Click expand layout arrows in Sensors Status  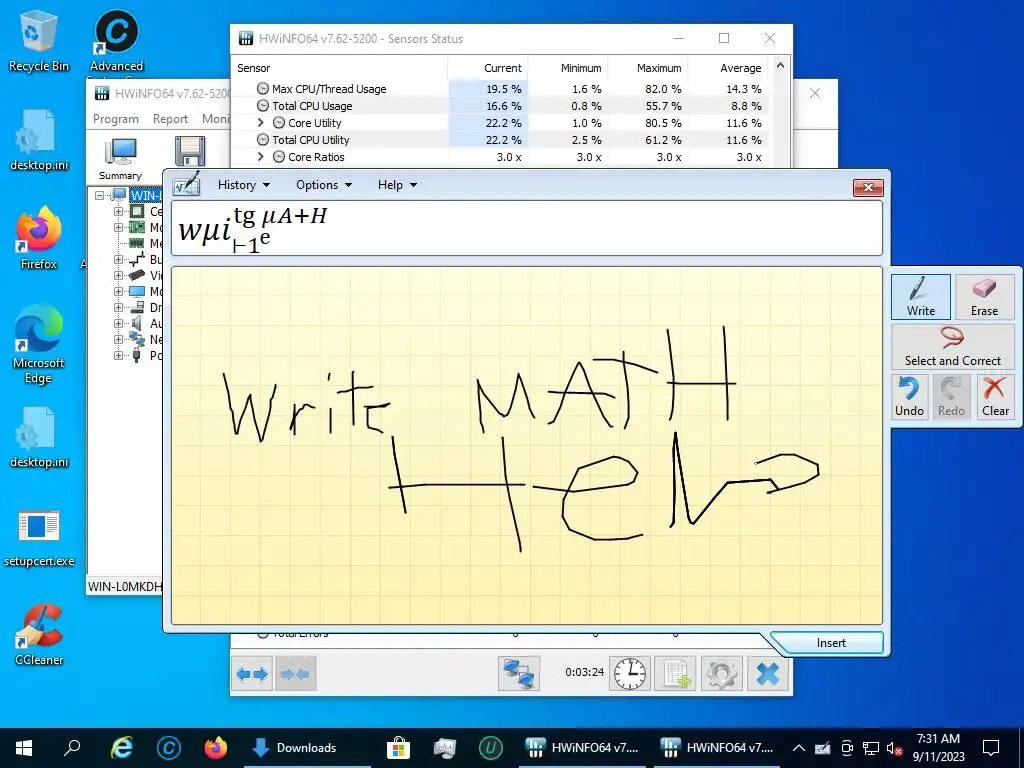point(252,673)
